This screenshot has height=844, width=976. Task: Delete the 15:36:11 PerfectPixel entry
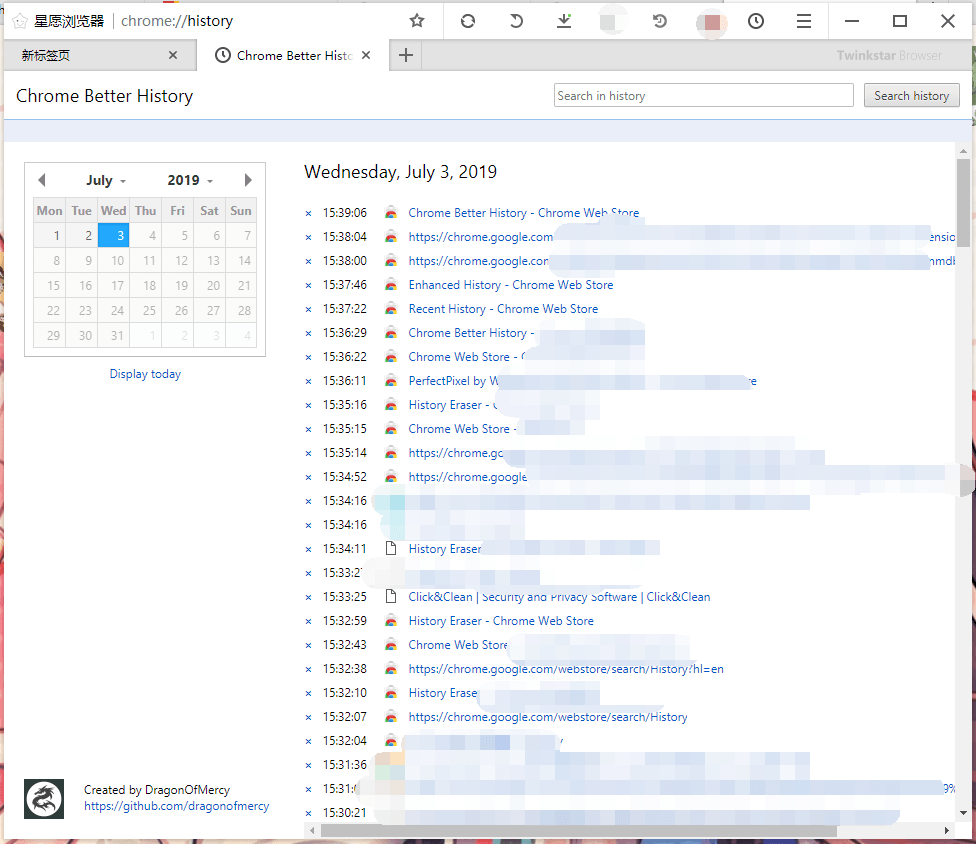coord(308,382)
